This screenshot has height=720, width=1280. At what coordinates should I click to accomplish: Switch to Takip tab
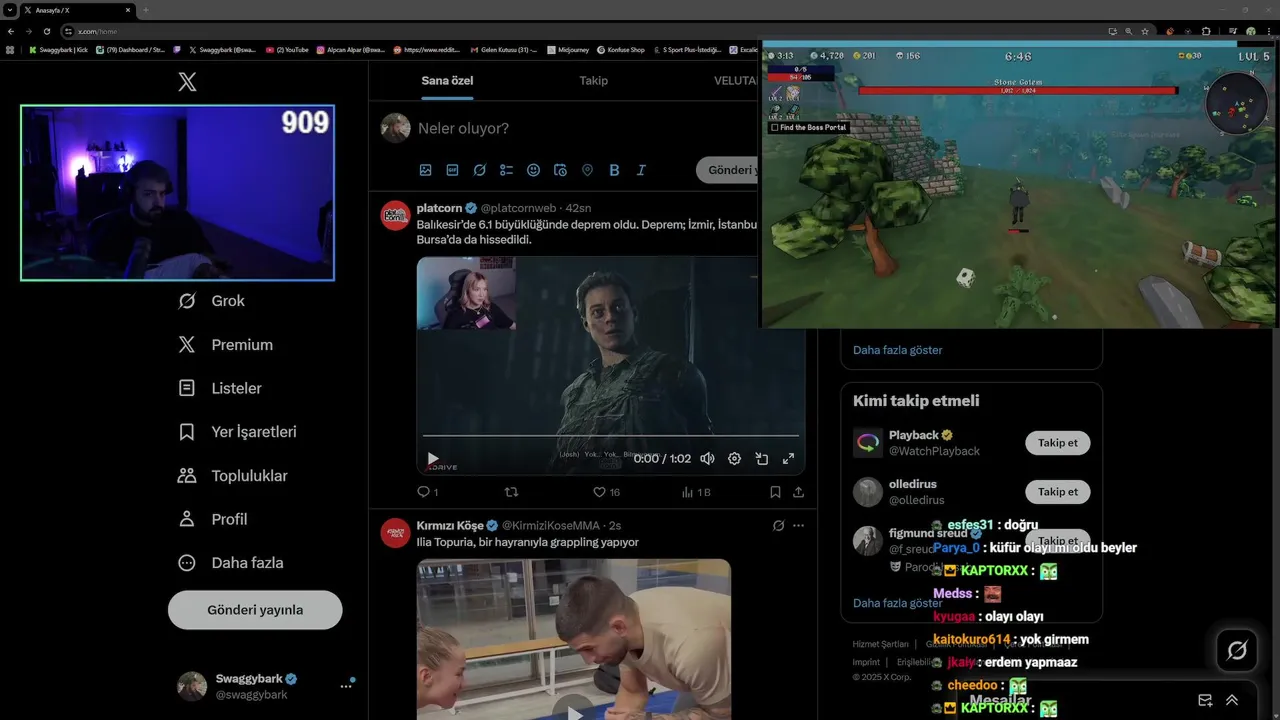593,81
